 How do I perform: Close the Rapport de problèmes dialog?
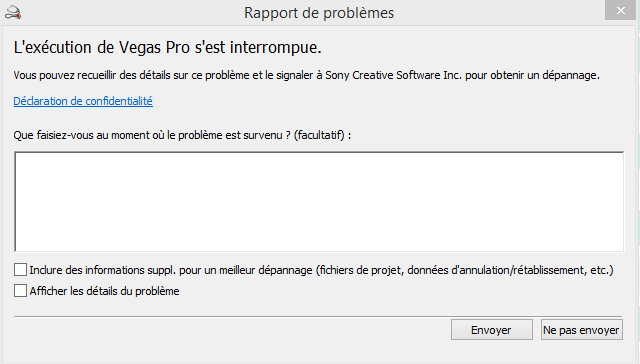620,10
